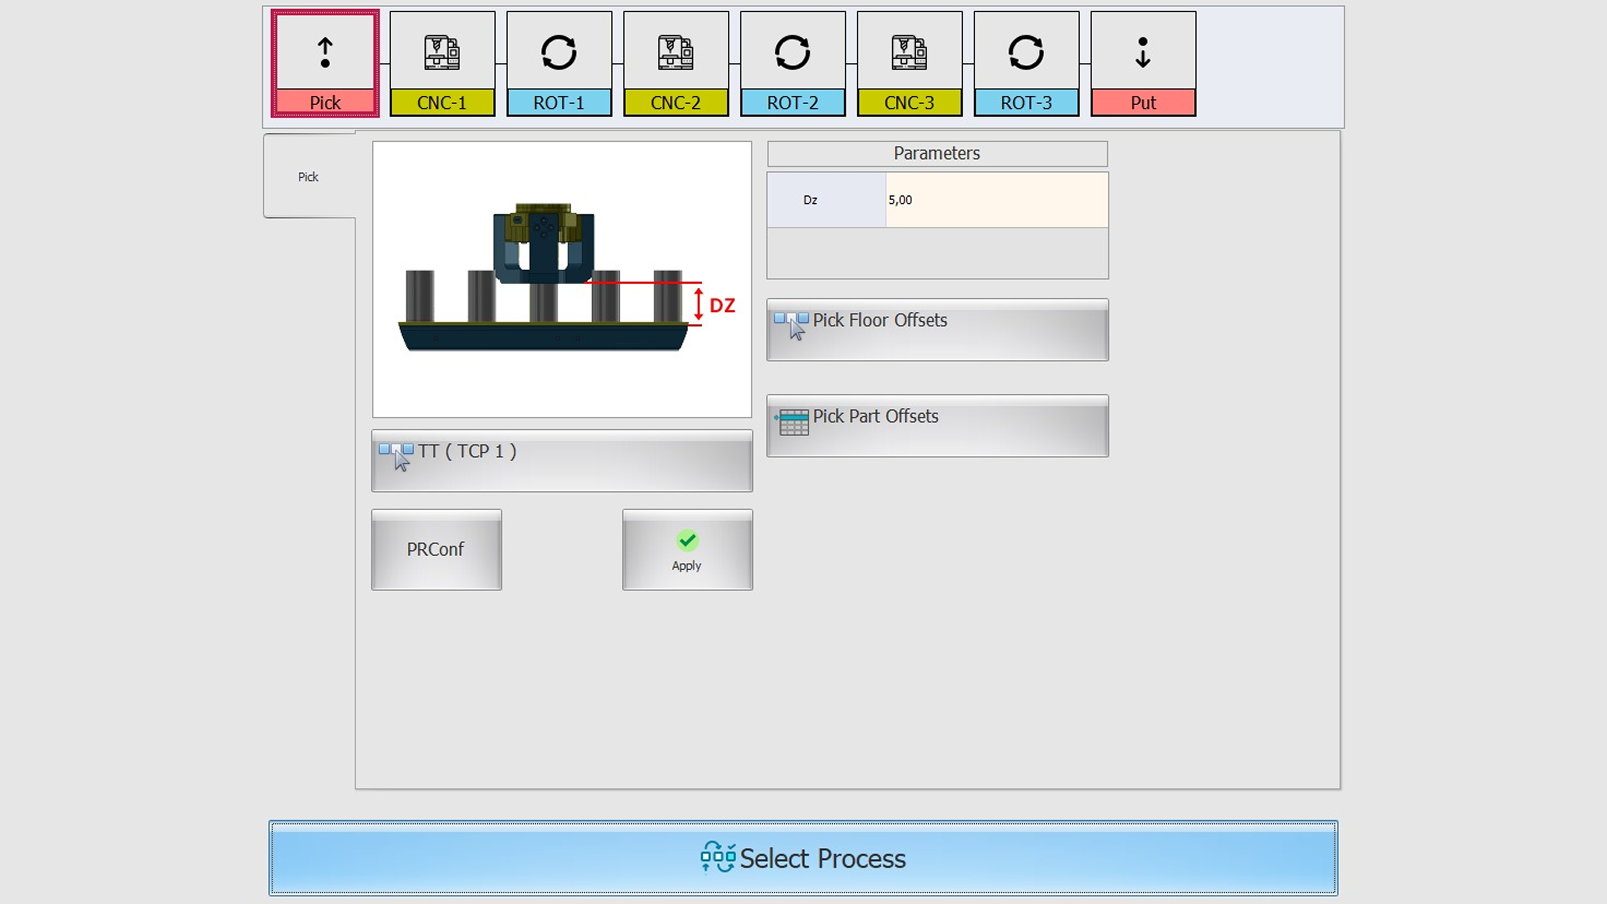1607x904 pixels.
Task: Edit the Dz parameter value
Action: tap(995, 199)
